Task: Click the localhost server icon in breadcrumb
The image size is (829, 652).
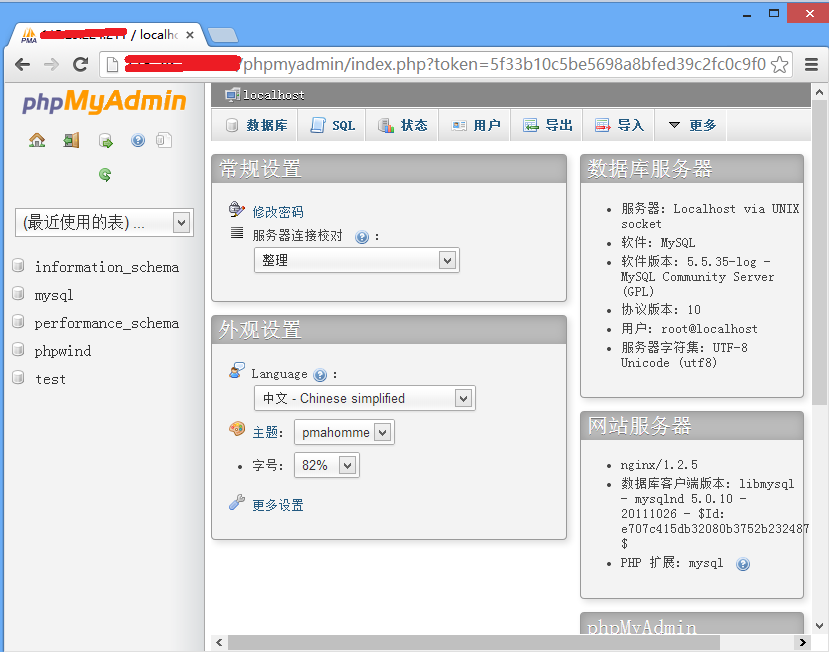Action: [232, 95]
